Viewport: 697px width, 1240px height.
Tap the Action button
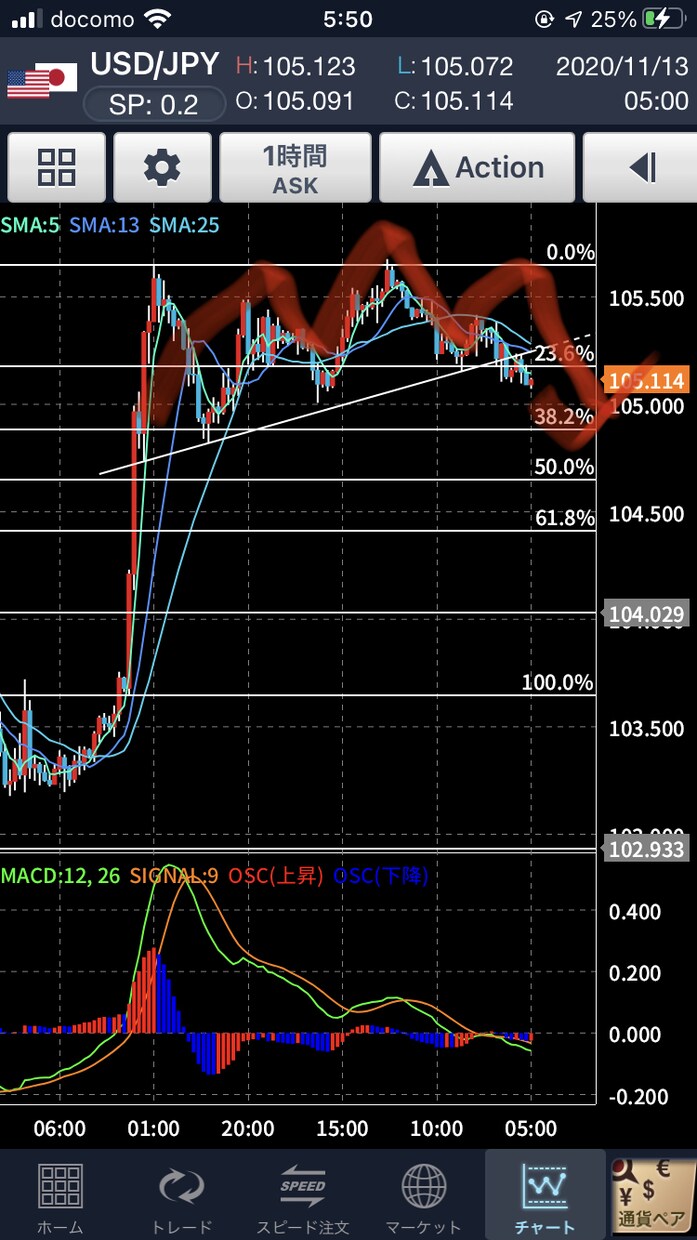pos(478,168)
